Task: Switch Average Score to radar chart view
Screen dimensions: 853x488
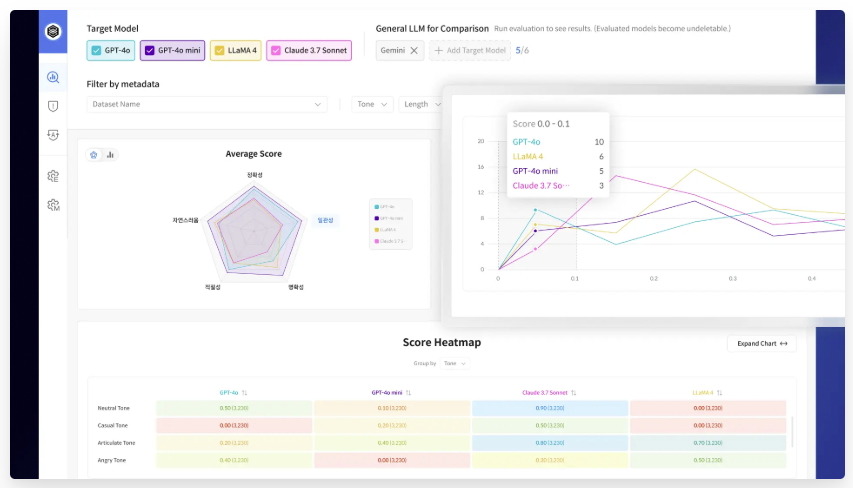Action: 94,155
